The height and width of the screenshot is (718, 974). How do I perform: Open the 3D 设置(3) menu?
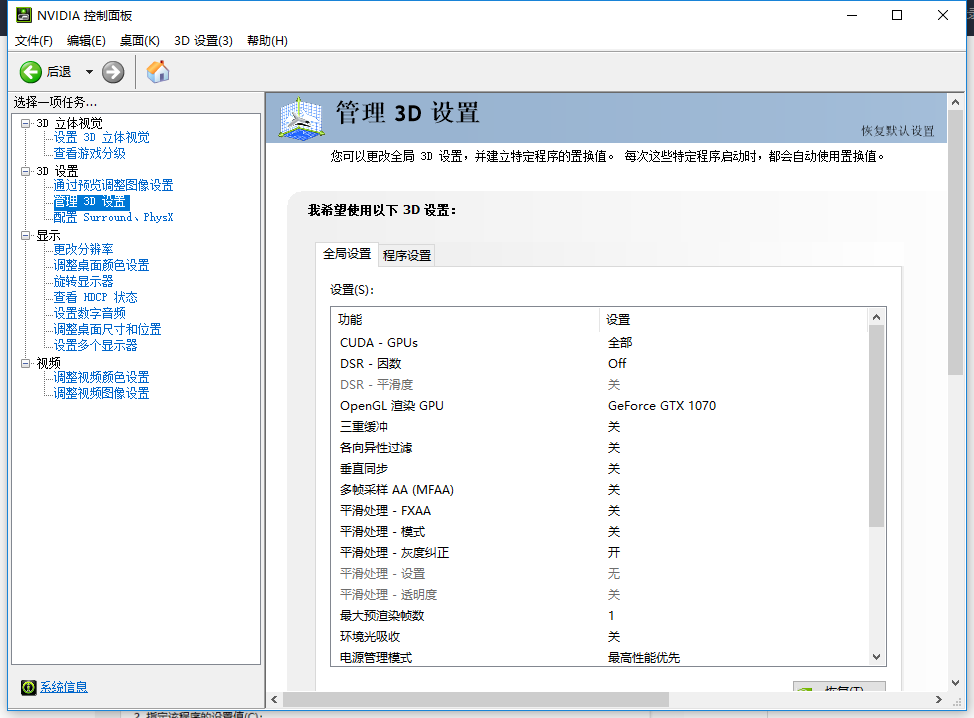pyautogui.click(x=203, y=41)
